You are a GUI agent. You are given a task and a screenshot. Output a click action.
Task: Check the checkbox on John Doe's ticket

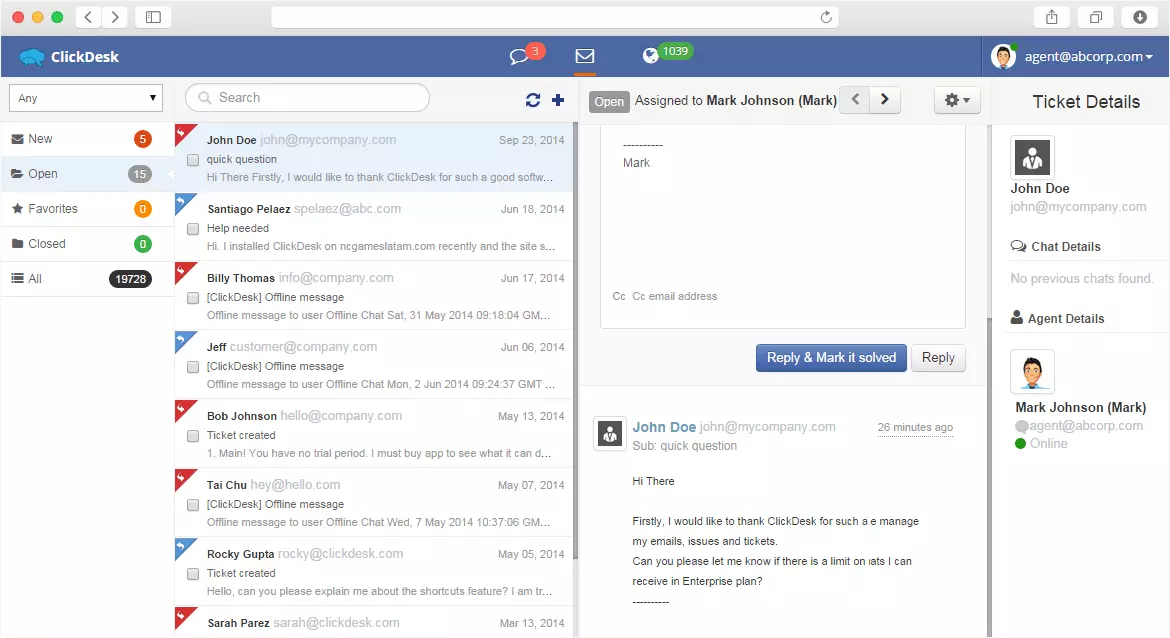click(192, 158)
